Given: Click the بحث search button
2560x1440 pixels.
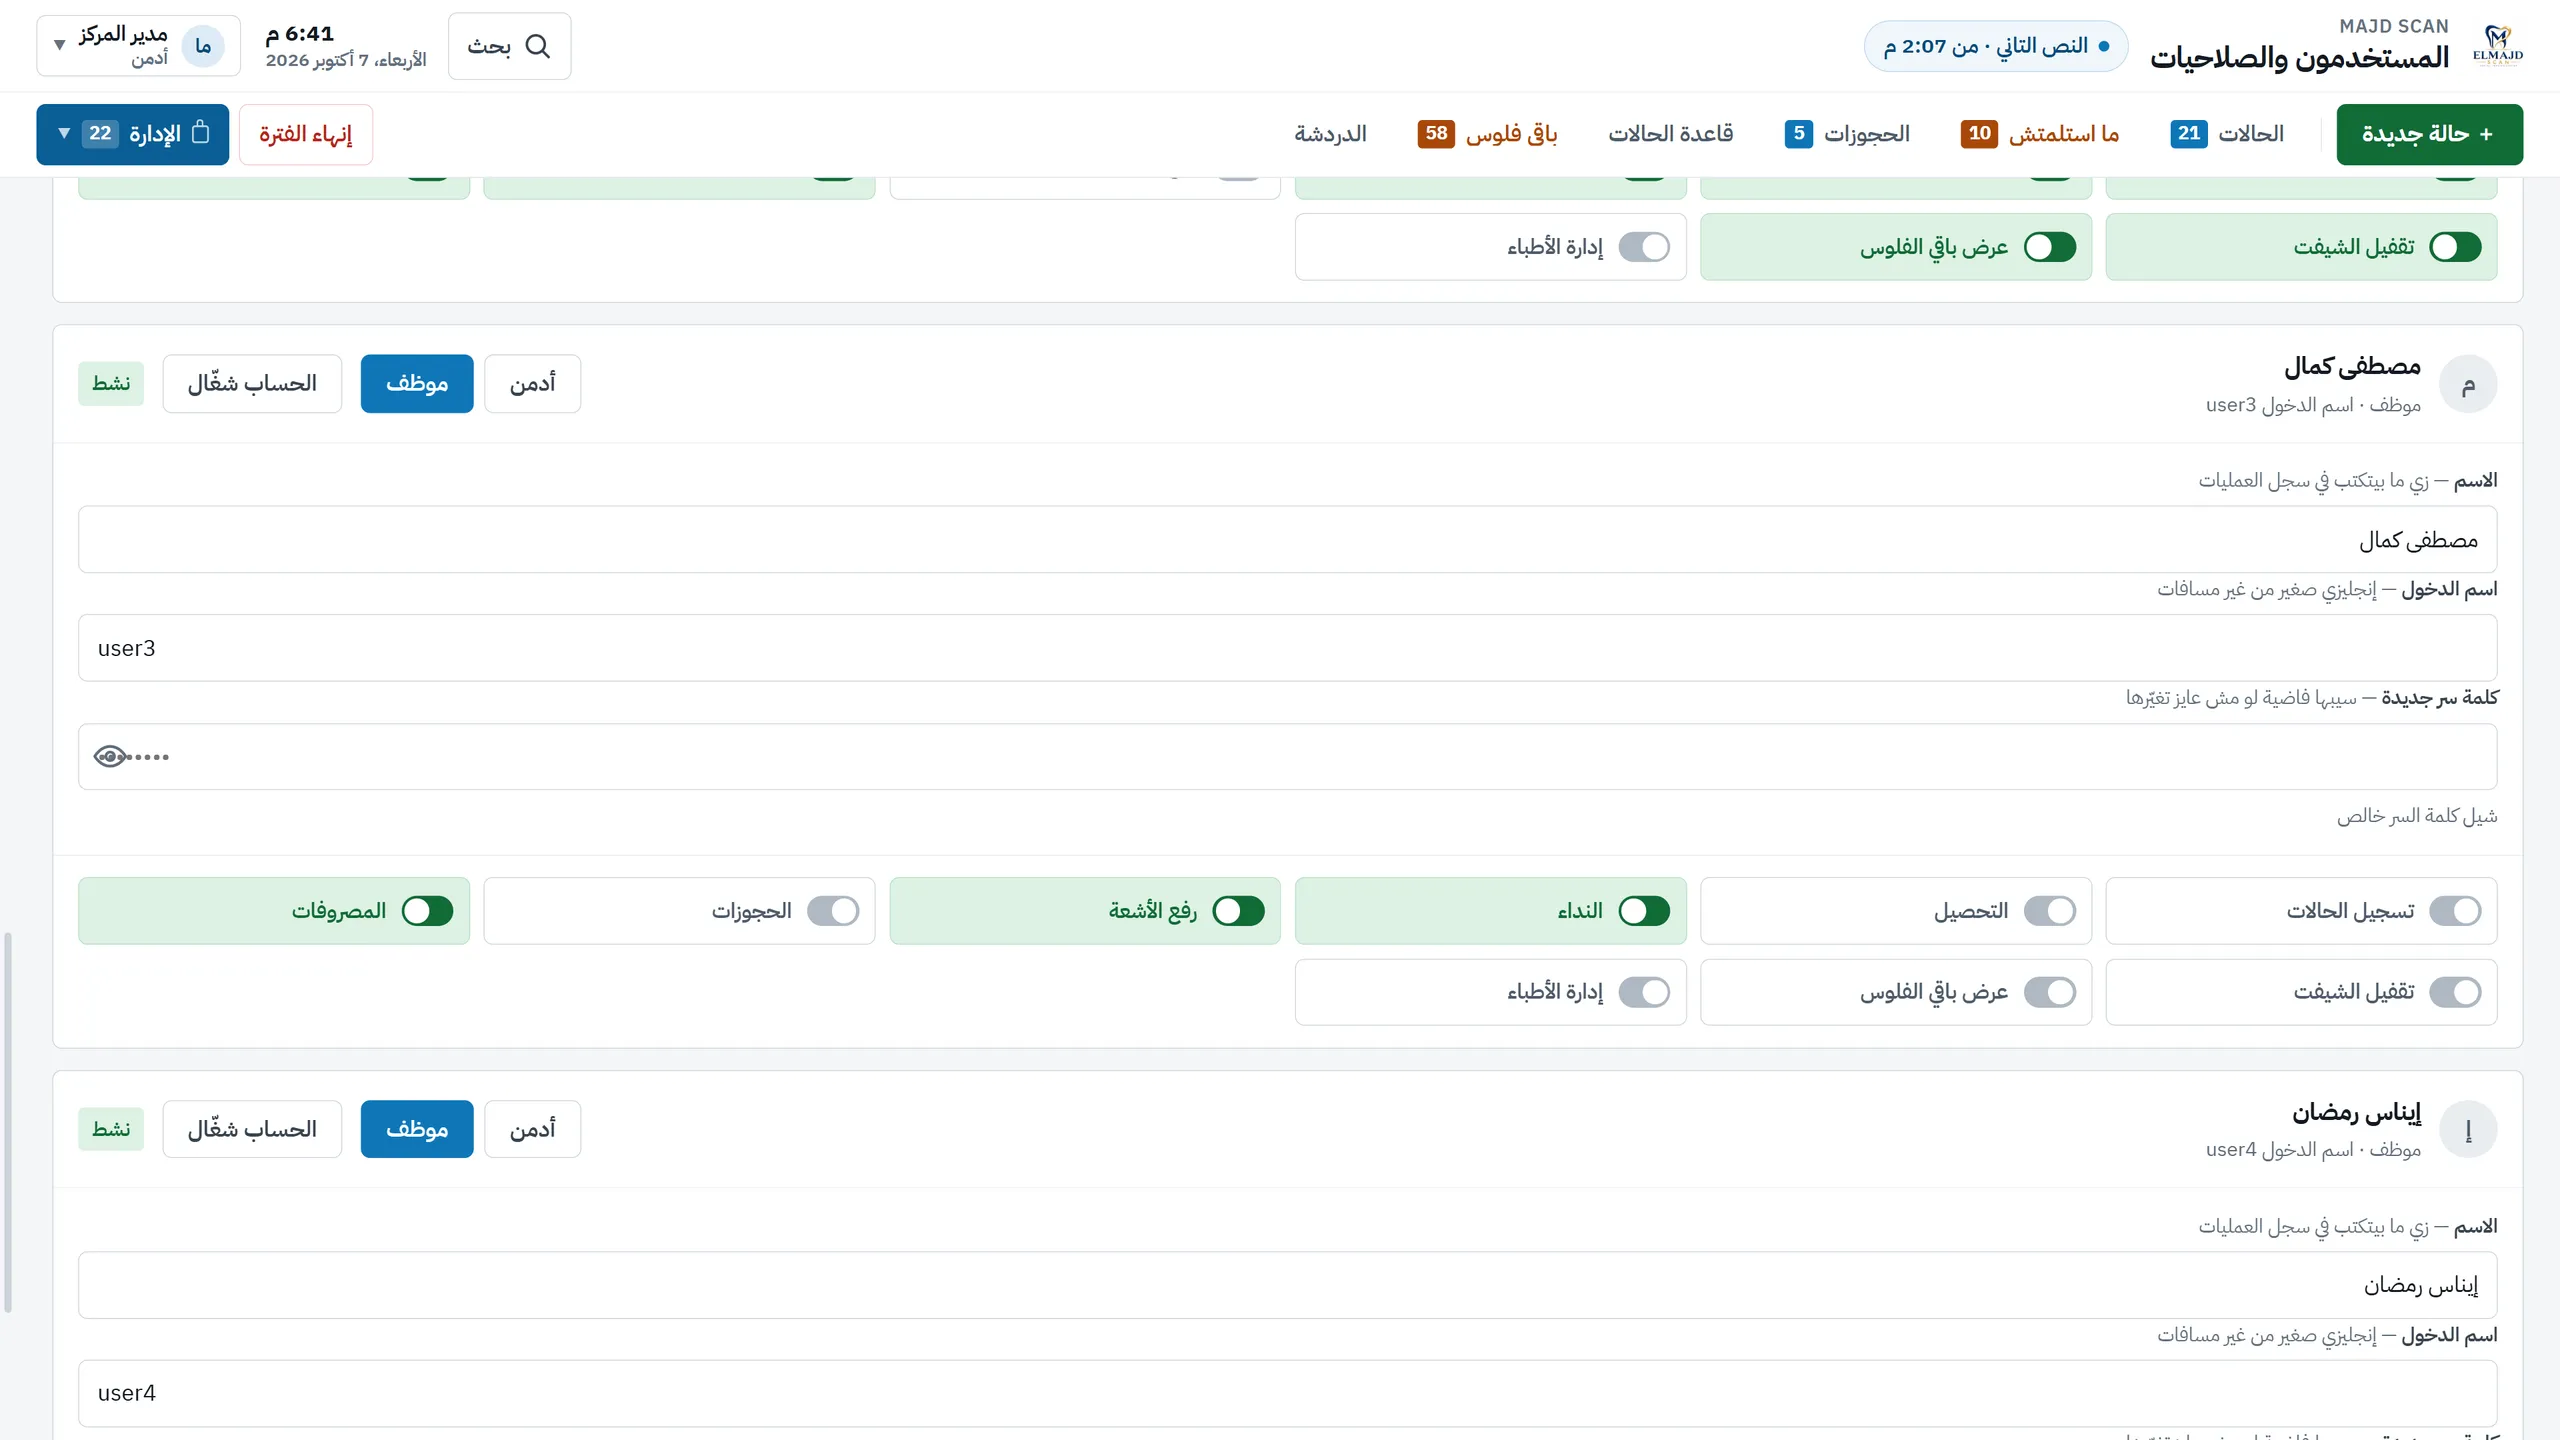Looking at the screenshot, I should point(509,46).
